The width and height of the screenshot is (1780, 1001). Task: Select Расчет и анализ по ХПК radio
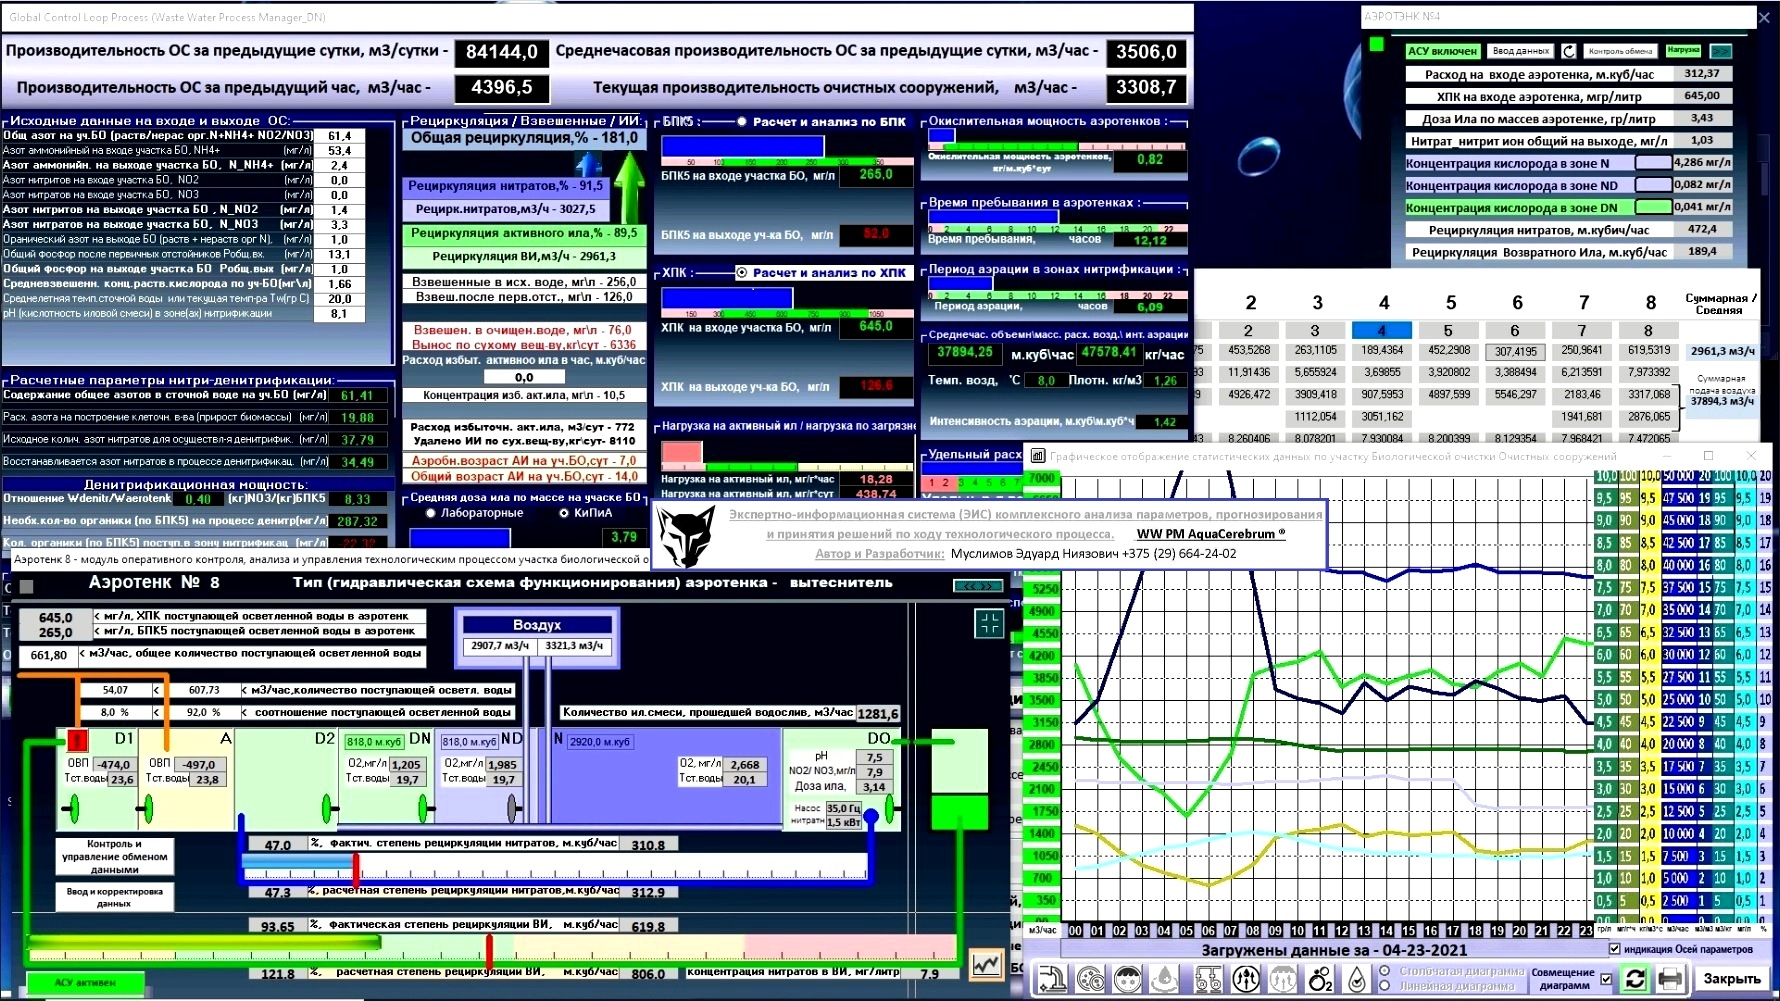(742, 272)
